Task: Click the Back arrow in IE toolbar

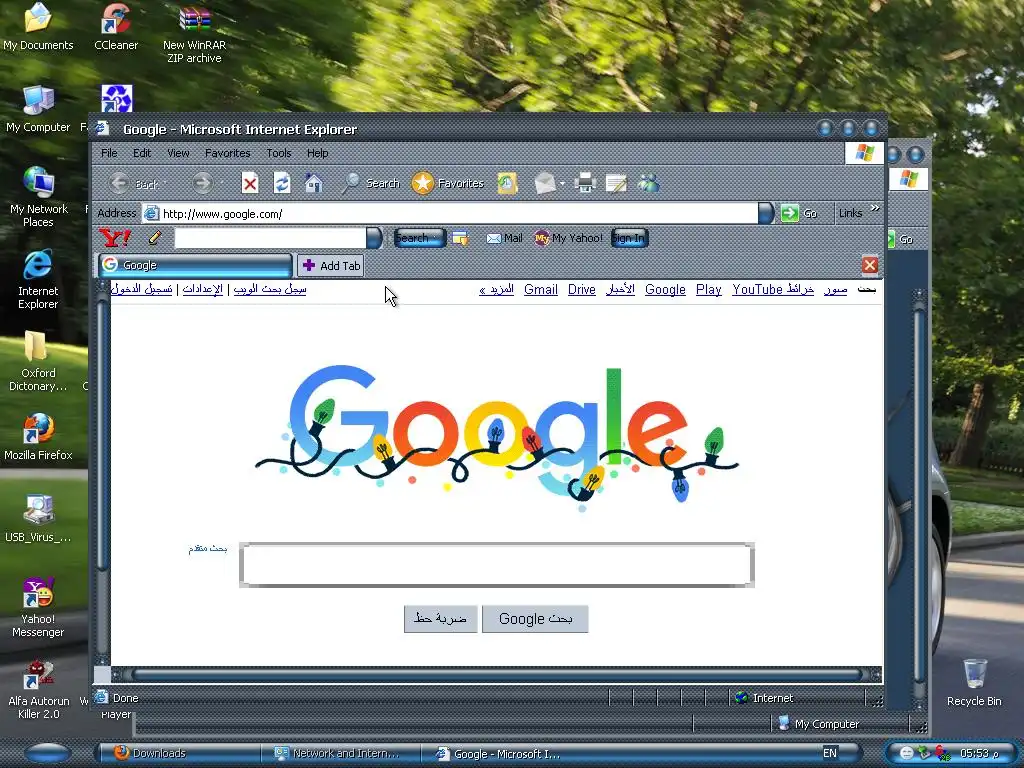Action: (x=119, y=184)
